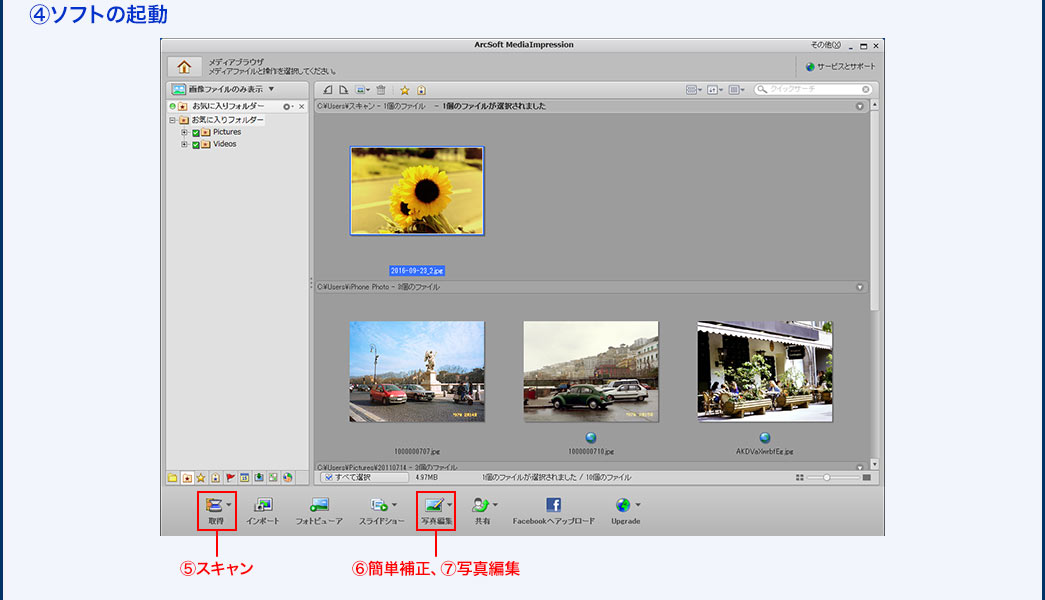Select the sunflower photo thumbnail
The image size is (1045, 600).
(417, 191)
